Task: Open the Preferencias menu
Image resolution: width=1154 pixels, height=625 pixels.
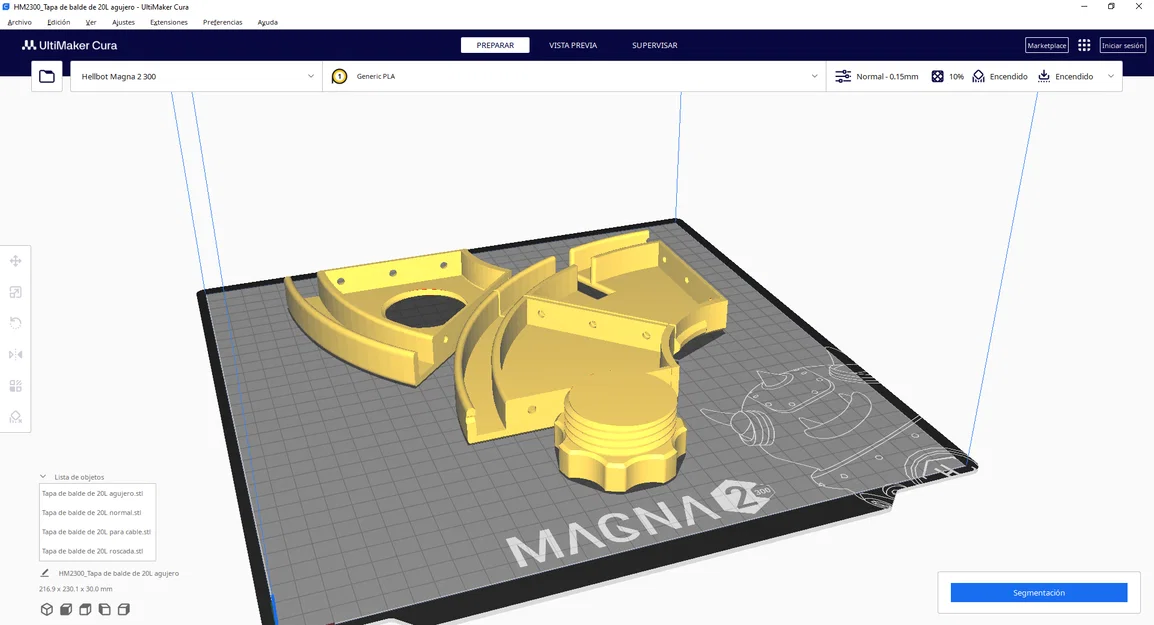Action: (x=222, y=22)
